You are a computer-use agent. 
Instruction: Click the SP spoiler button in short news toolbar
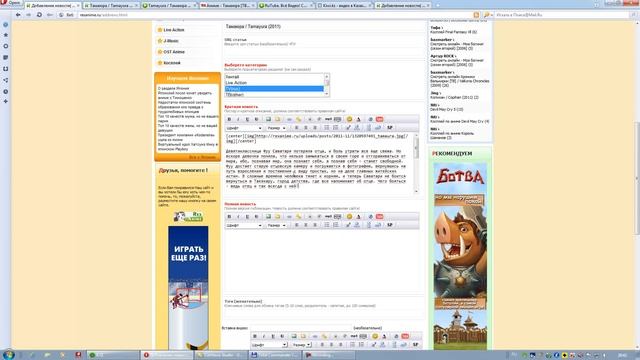pos(389,128)
